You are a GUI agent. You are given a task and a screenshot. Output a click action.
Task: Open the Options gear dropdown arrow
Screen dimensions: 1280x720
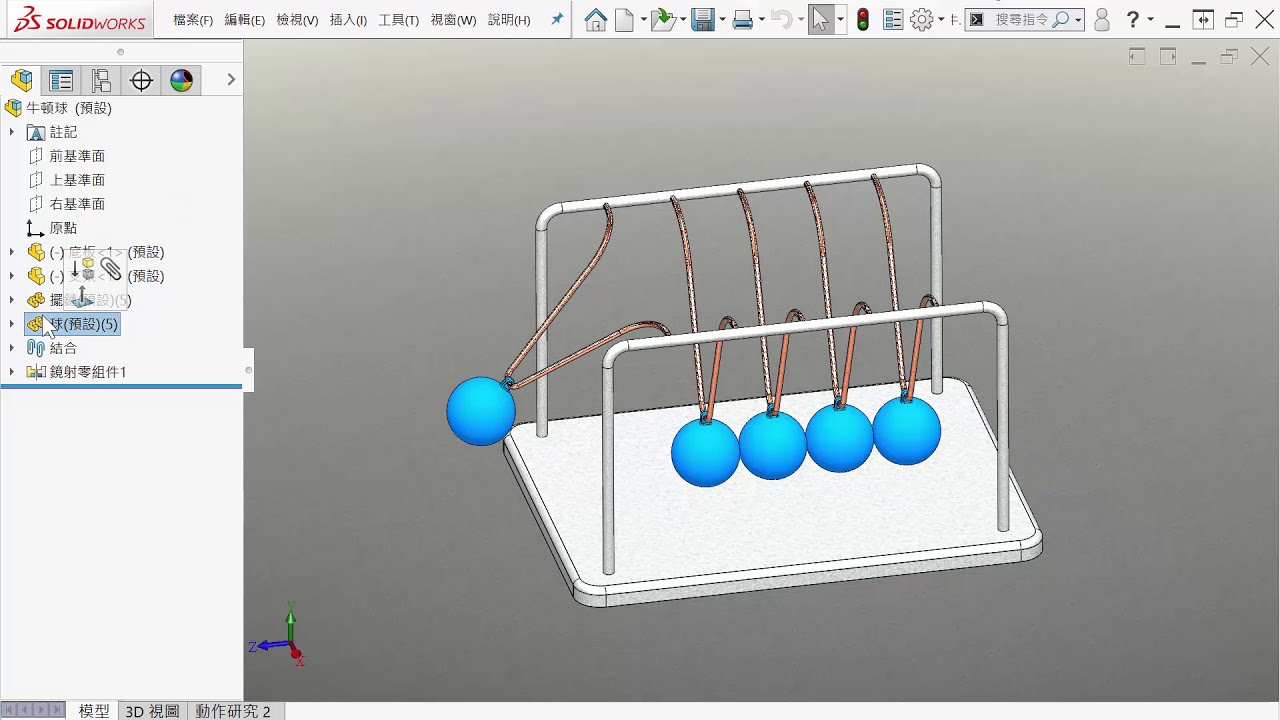tap(941, 20)
